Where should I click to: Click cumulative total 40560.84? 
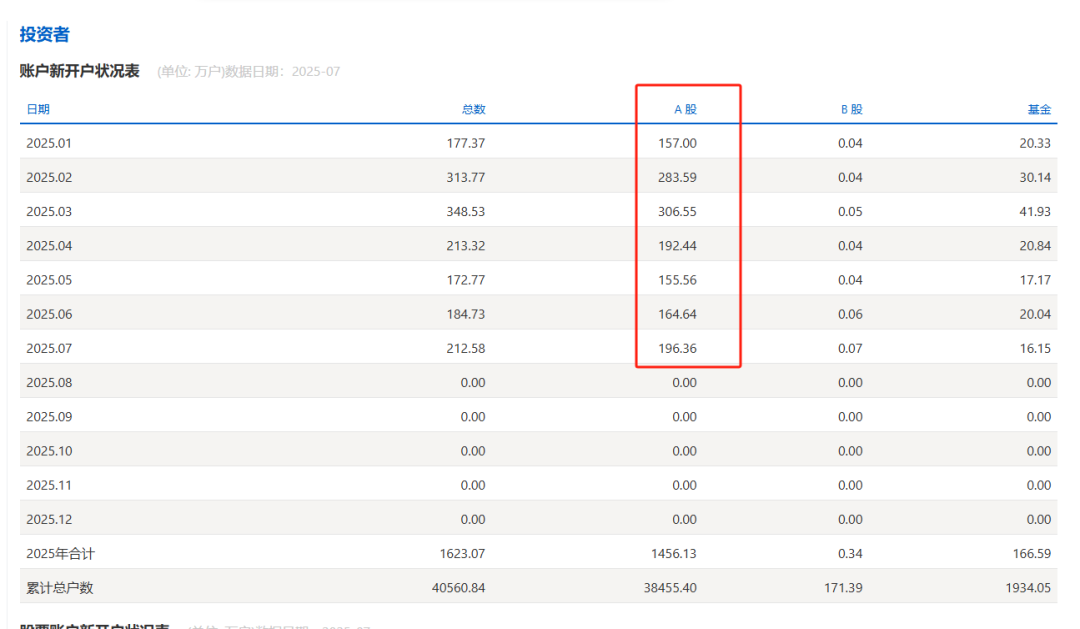click(458, 588)
